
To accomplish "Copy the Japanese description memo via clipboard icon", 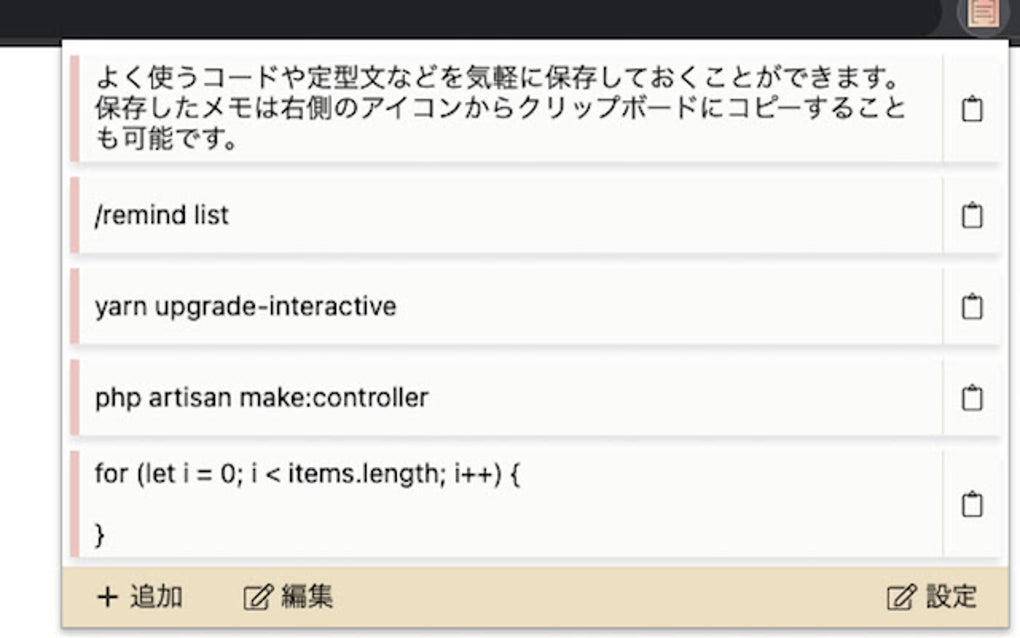I will (971, 109).
